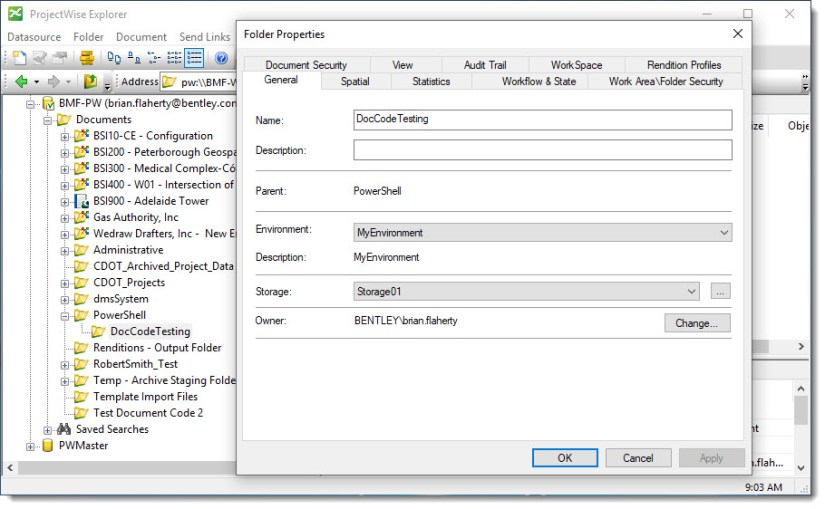This screenshot has width=825, height=509.
Task: Open the WorkSpace tab
Action: 576,65
